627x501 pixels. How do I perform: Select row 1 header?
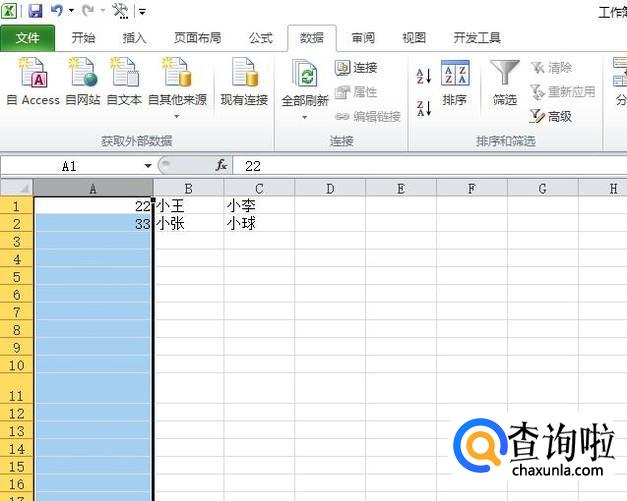[16, 206]
